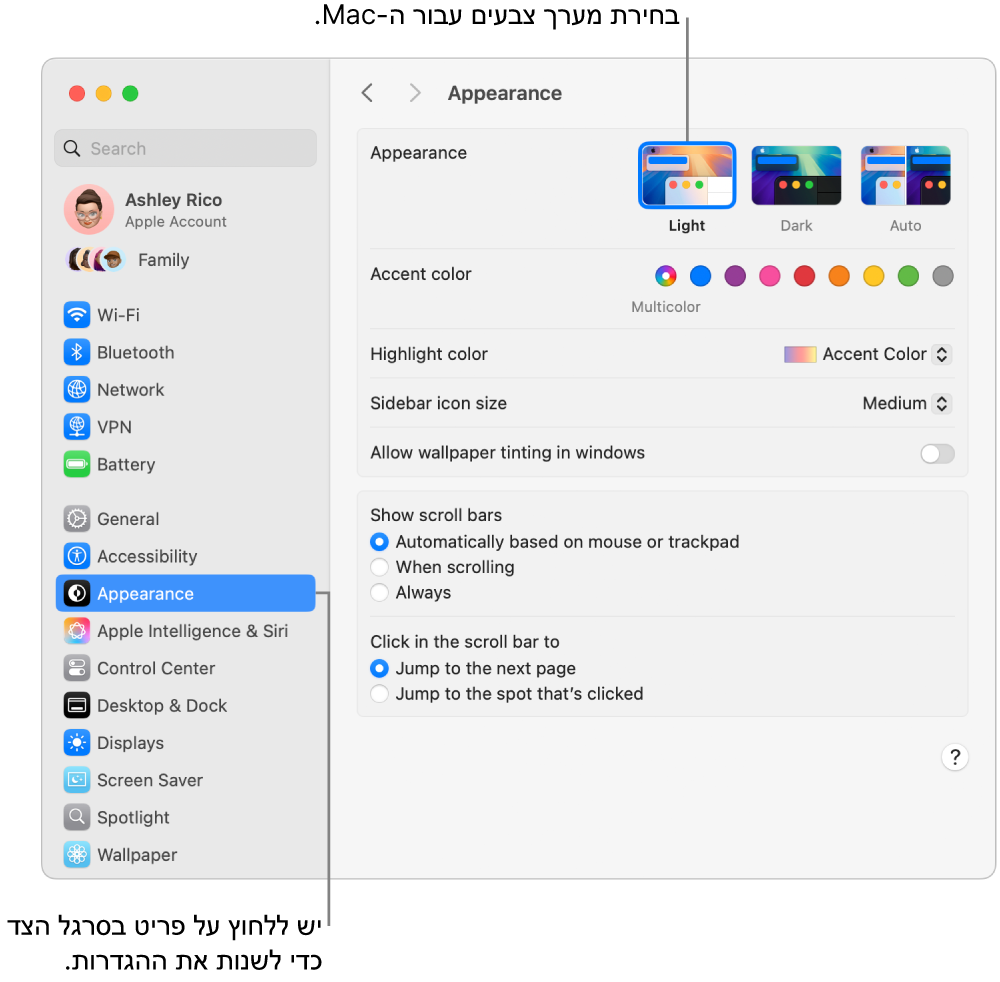This screenshot has width=1000, height=982.
Task: Select When scrolling radio button
Action: pyautogui.click(x=379, y=567)
